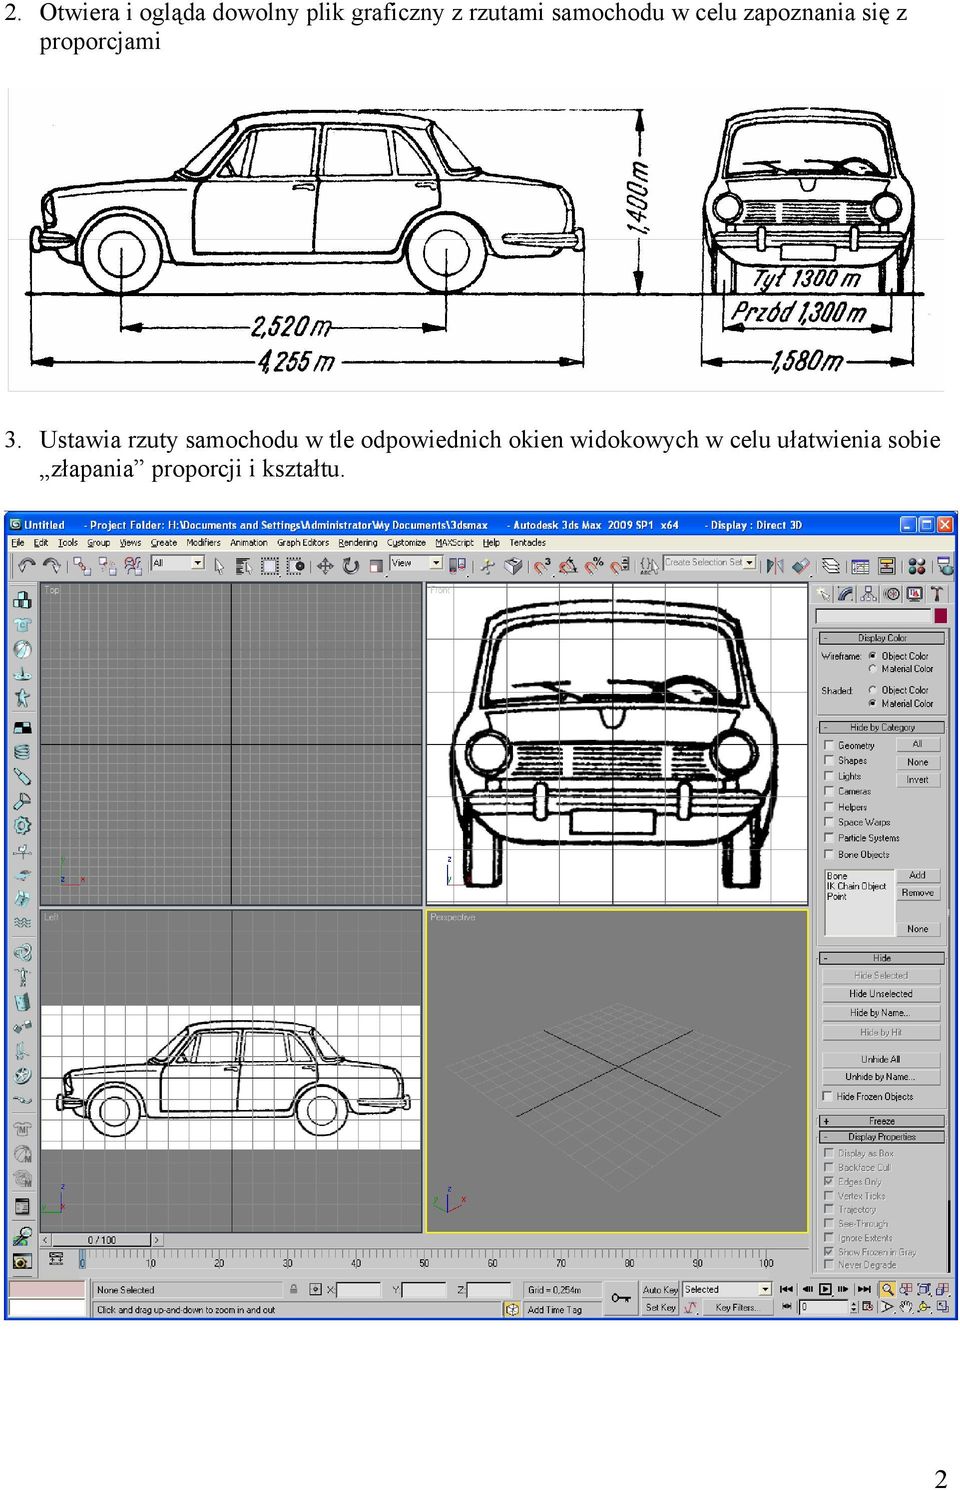Toggle the selection lock padlock icon

click(294, 1289)
